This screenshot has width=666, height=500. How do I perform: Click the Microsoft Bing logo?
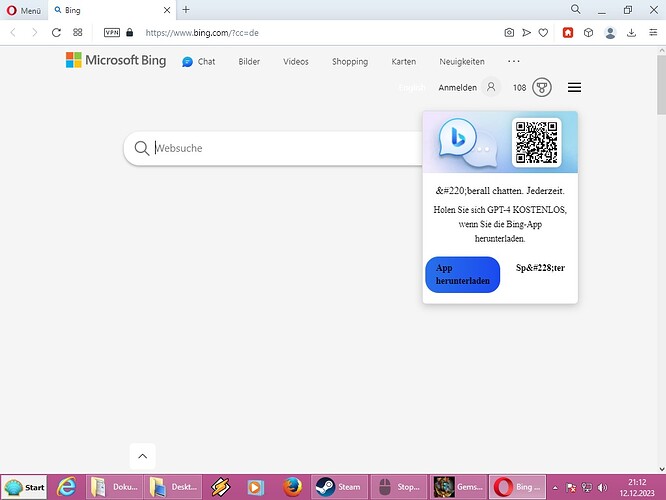click(x=116, y=60)
